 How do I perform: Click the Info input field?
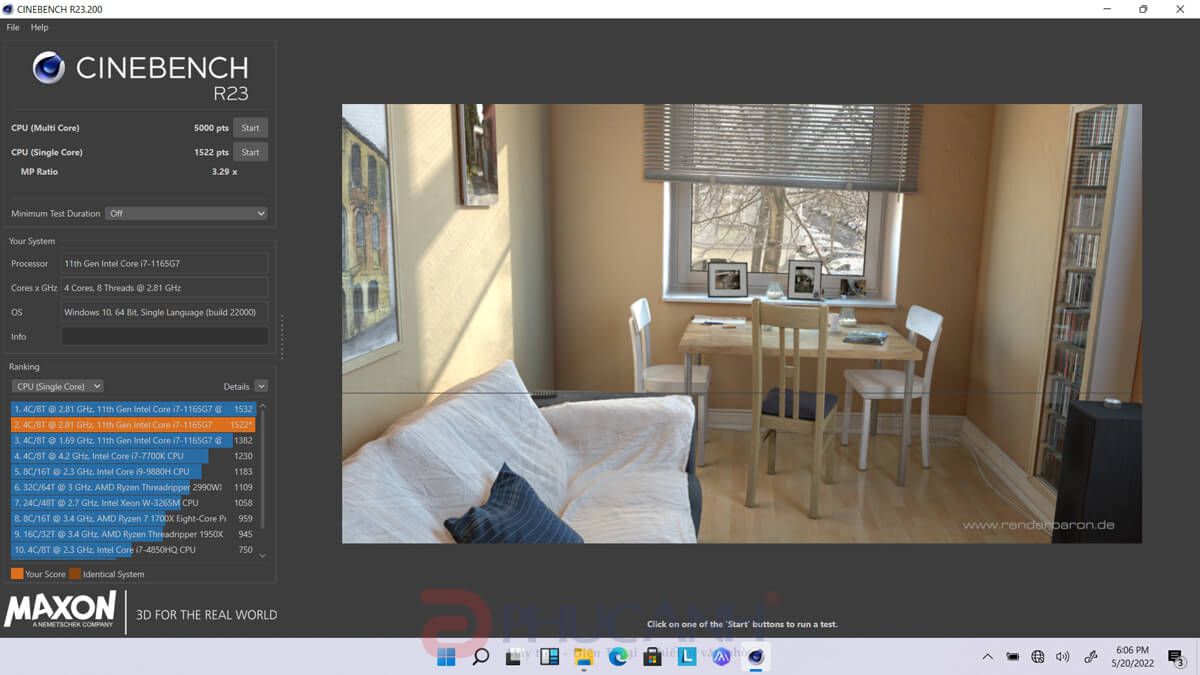pos(164,337)
